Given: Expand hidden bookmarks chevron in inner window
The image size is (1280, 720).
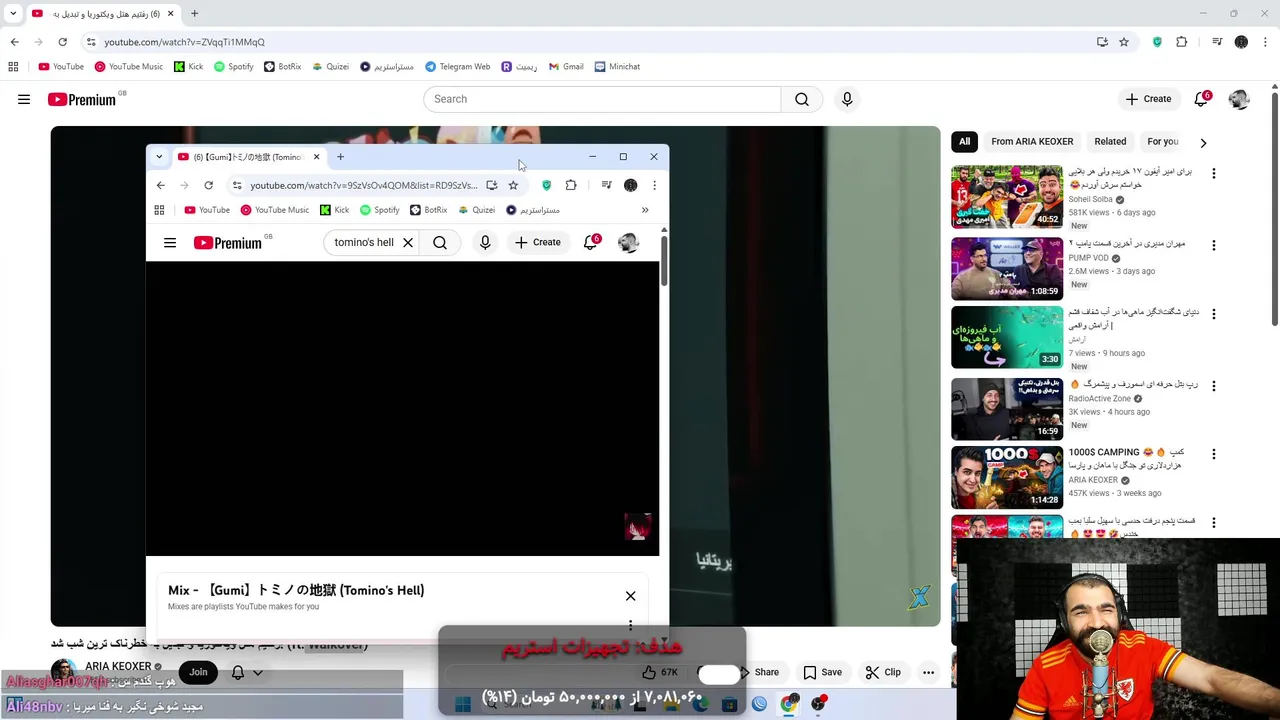Looking at the screenshot, I should pos(645,210).
